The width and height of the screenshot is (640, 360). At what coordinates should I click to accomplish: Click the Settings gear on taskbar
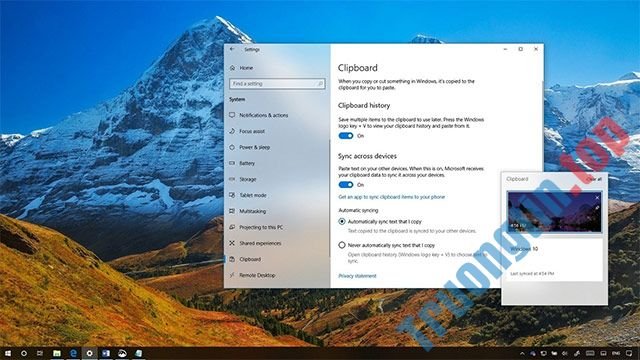coord(89,353)
